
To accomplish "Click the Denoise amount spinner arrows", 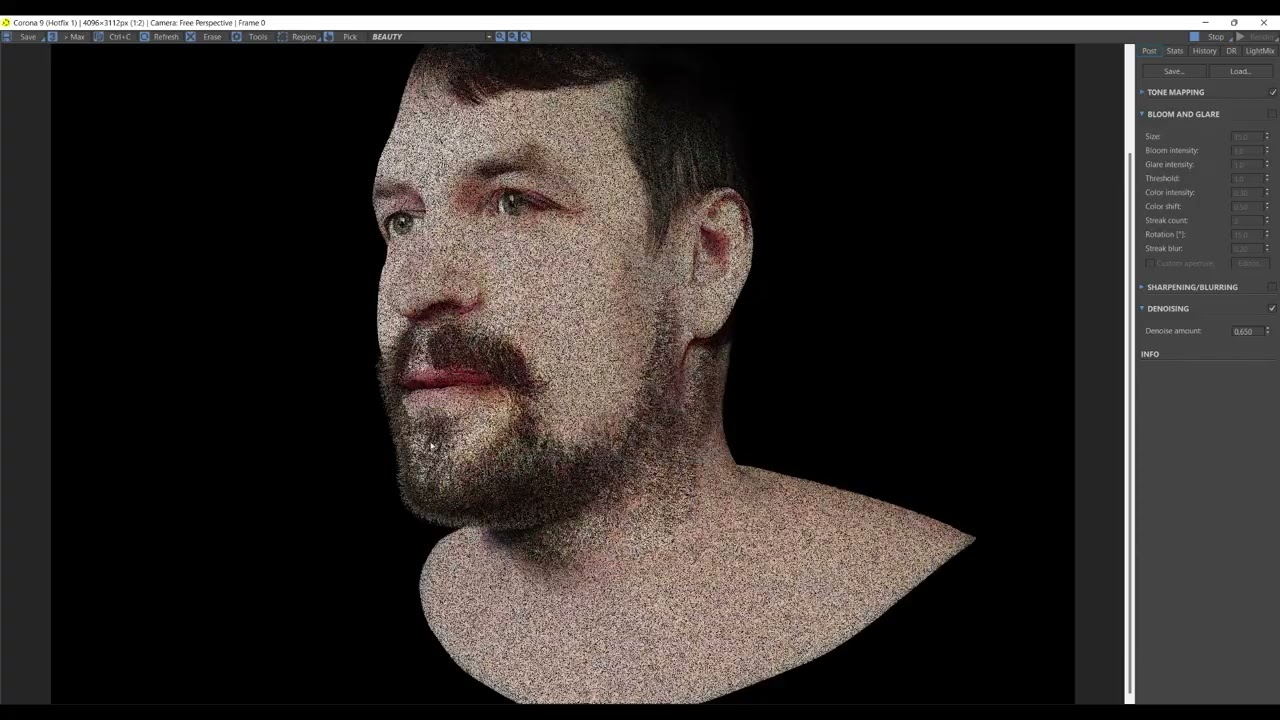I will tap(1267, 331).
